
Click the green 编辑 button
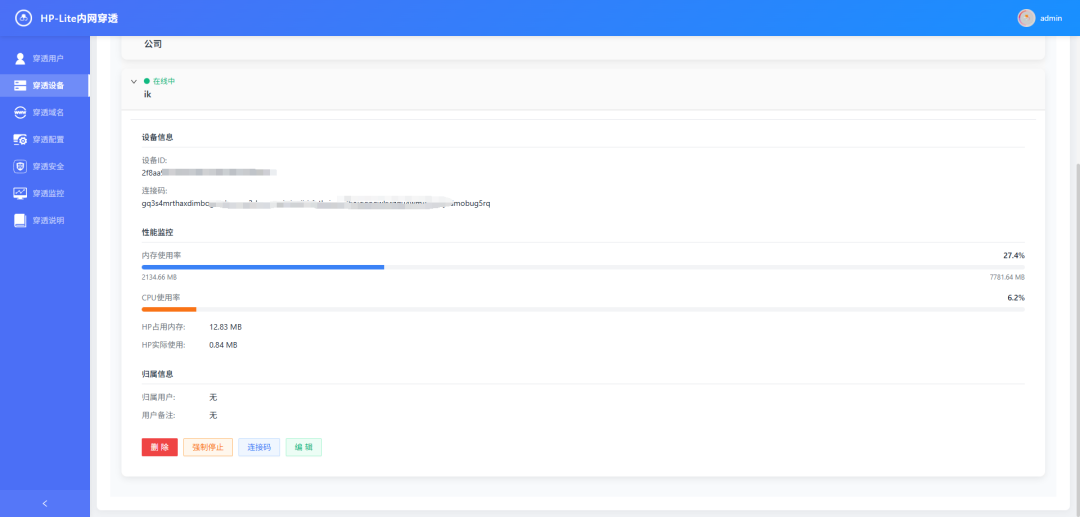pos(303,447)
